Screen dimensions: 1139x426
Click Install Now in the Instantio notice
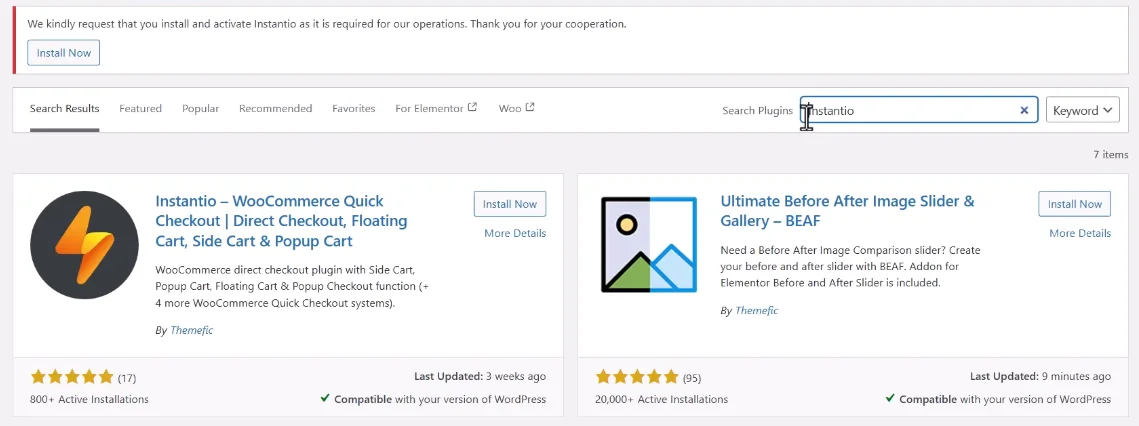(63, 53)
